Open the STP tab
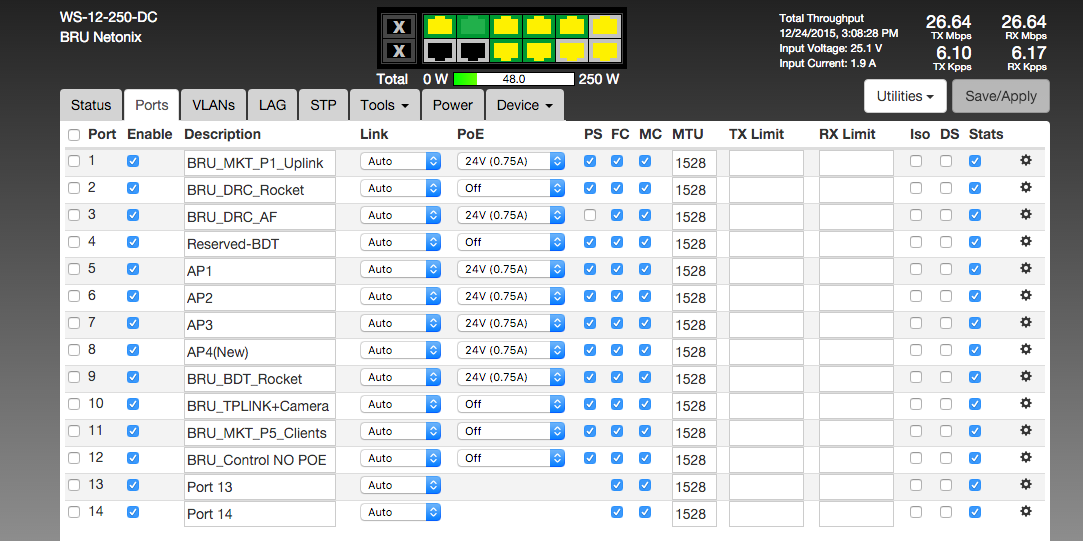Image resolution: width=1083 pixels, height=541 pixels. tap(323, 105)
